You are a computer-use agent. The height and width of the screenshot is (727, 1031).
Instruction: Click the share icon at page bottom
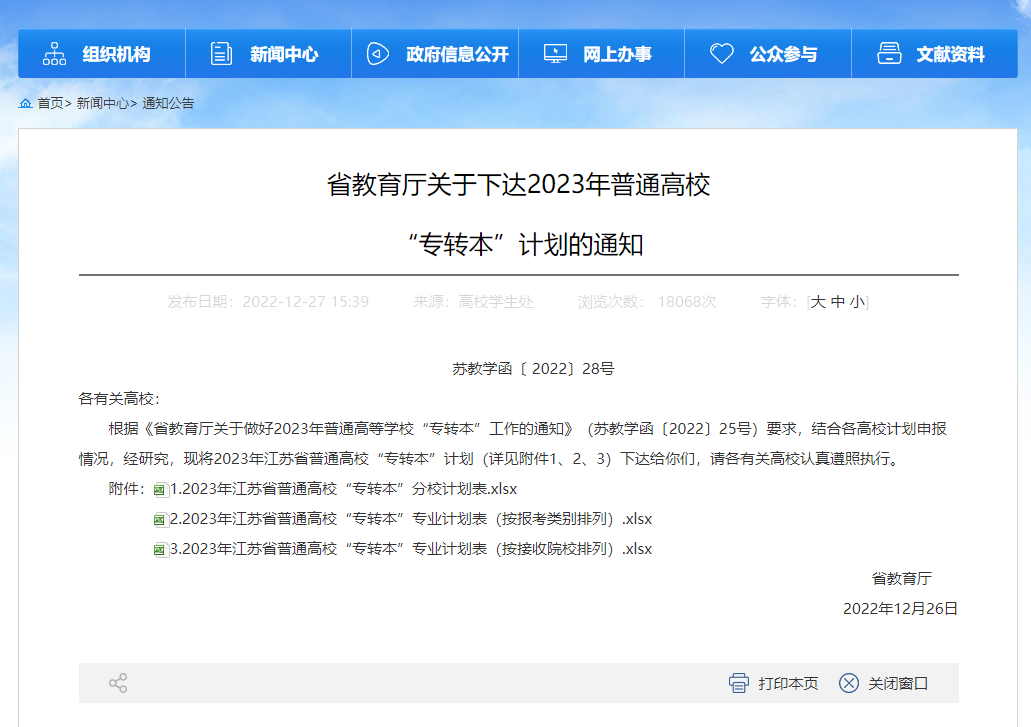coord(118,683)
